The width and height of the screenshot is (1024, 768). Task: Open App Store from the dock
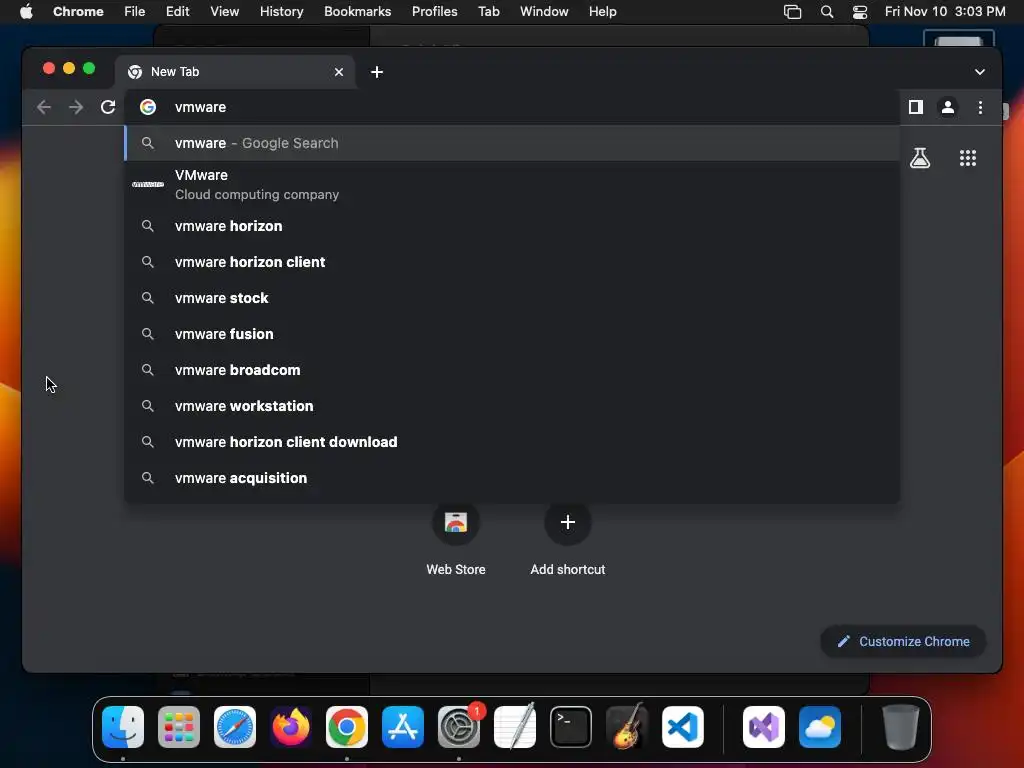tap(403, 727)
